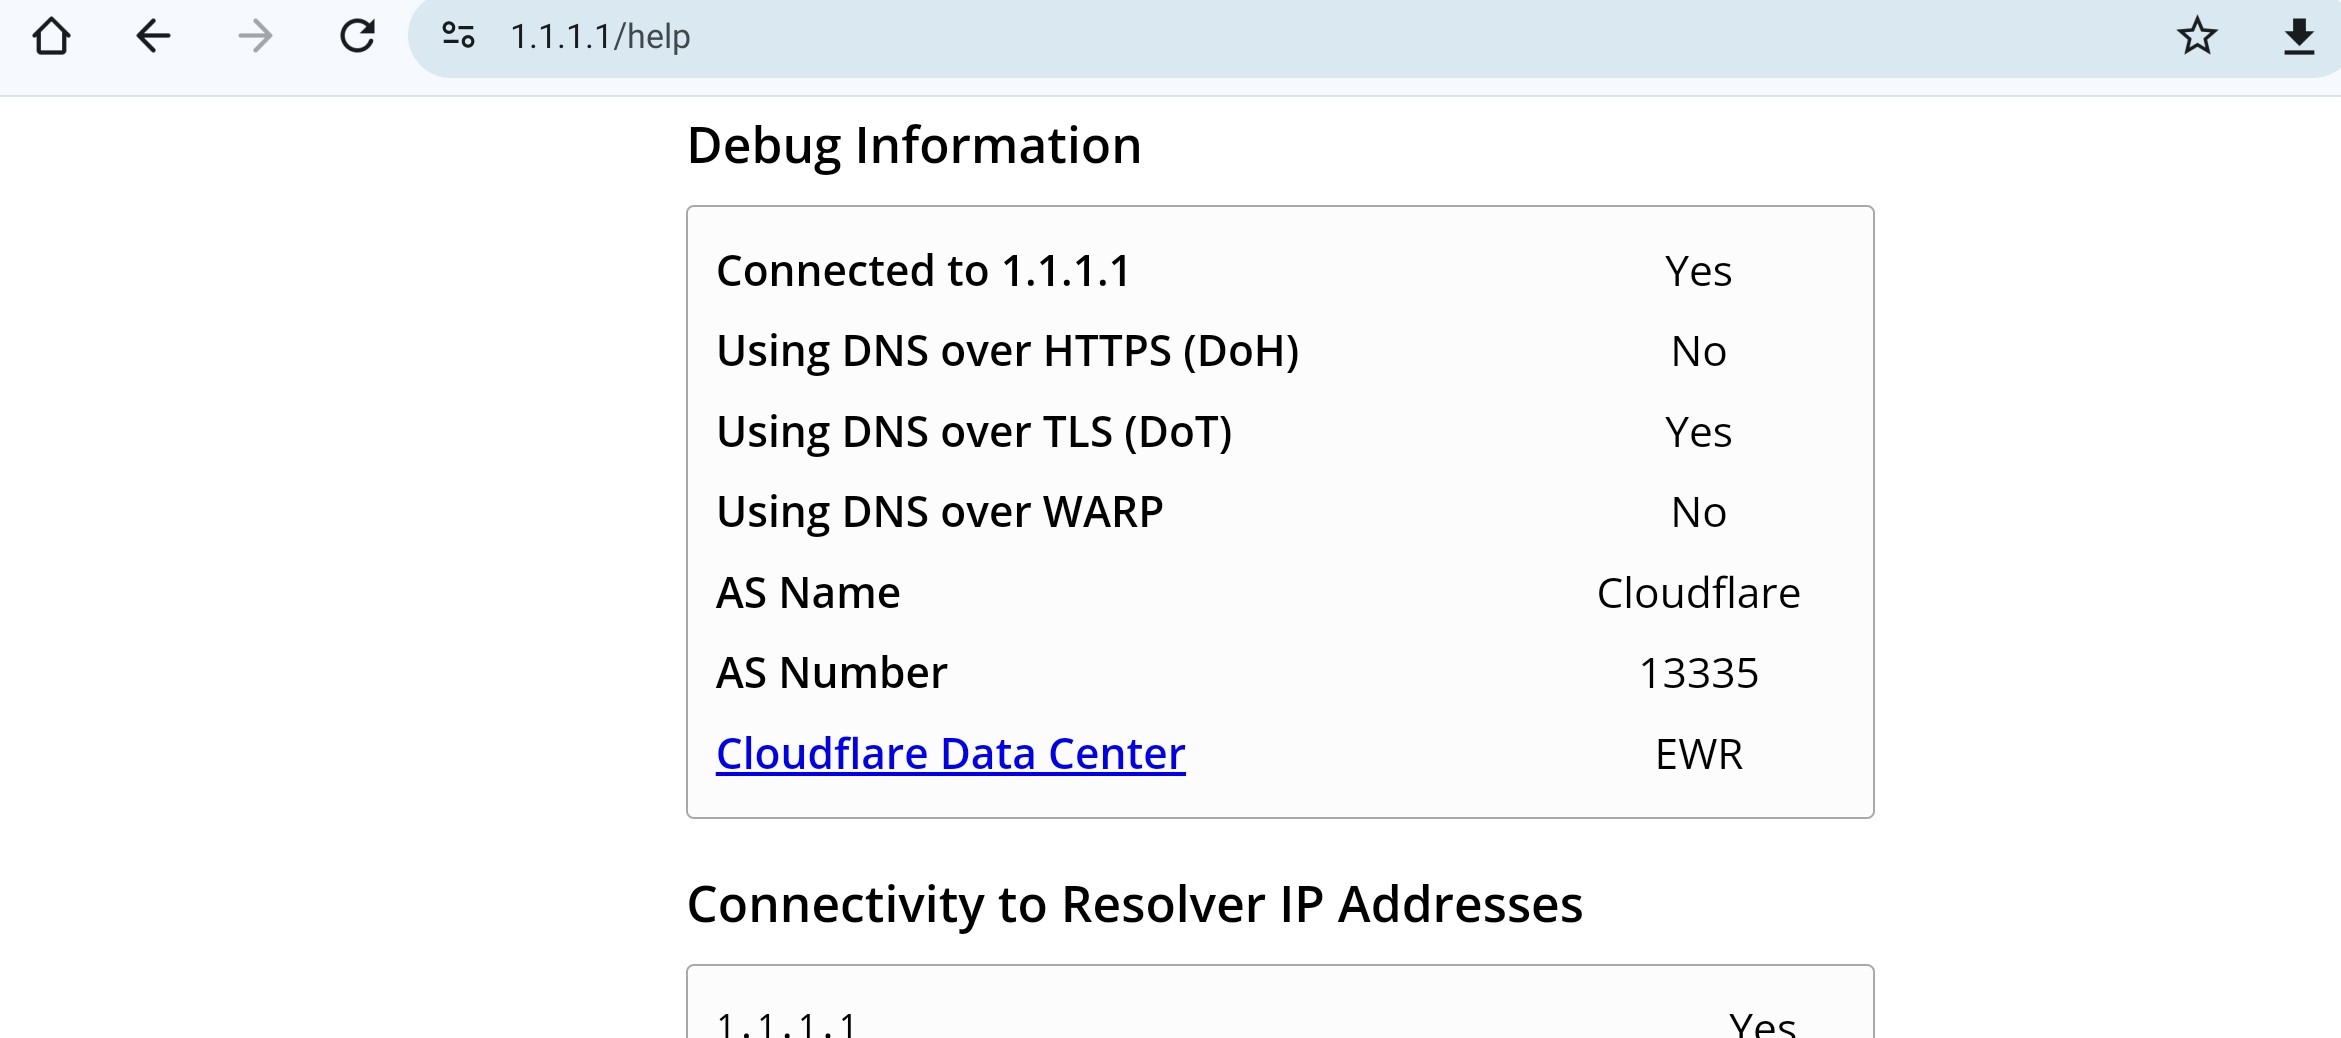The height and width of the screenshot is (1038, 2341).
Task: Click the EWR data center code
Action: [1698, 755]
